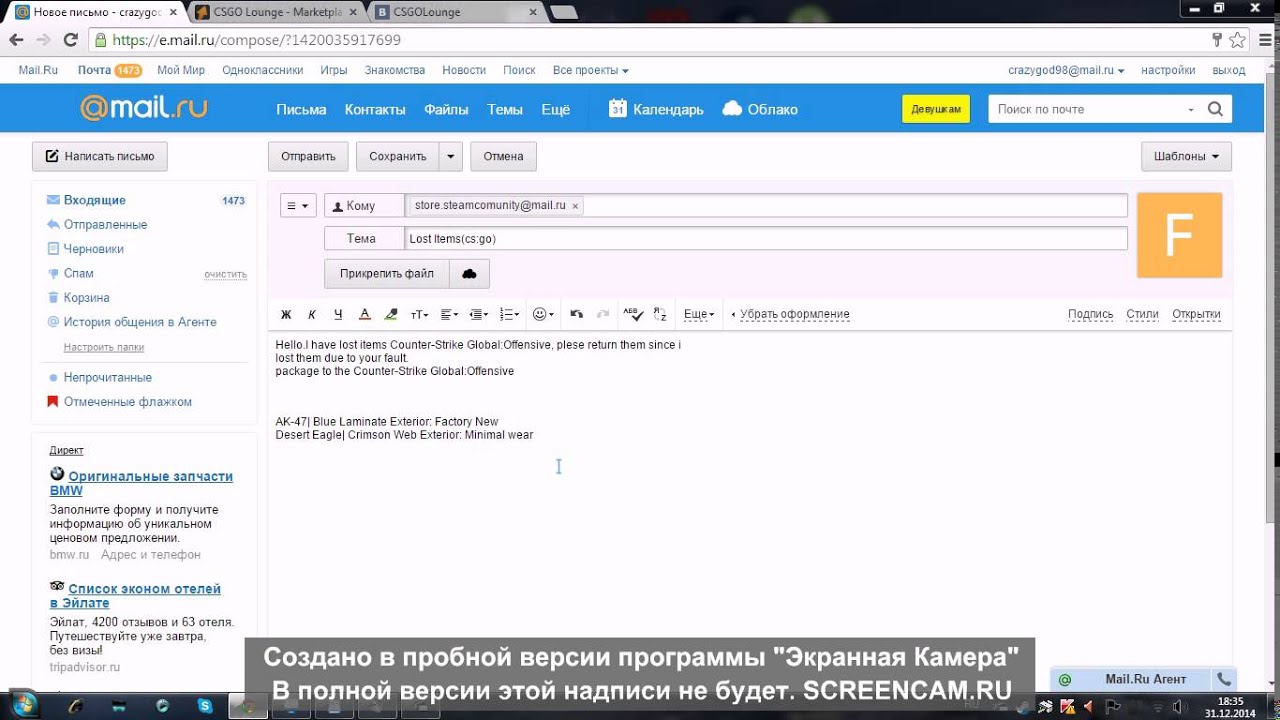The width and height of the screenshot is (1280, 720).
Task: Remove recipient store.steamcomunity@mail.ru with the x
Action: click(575, 205)
